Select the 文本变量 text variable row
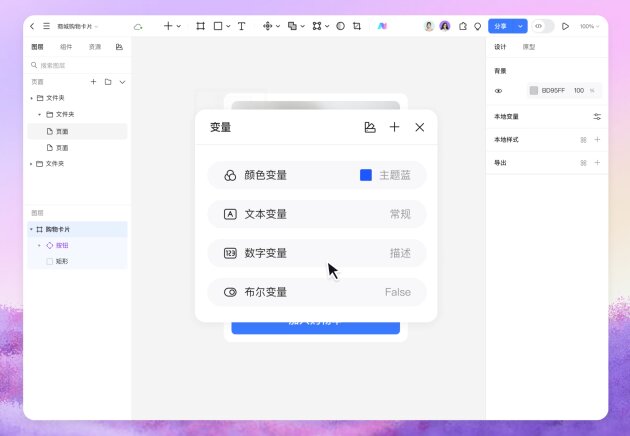 tap(317, 214)
